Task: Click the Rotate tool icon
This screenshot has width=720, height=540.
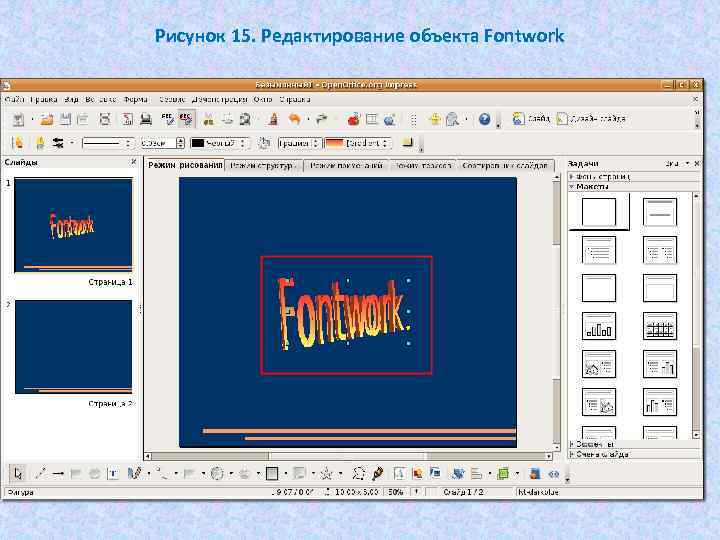Action: [458, 473]
